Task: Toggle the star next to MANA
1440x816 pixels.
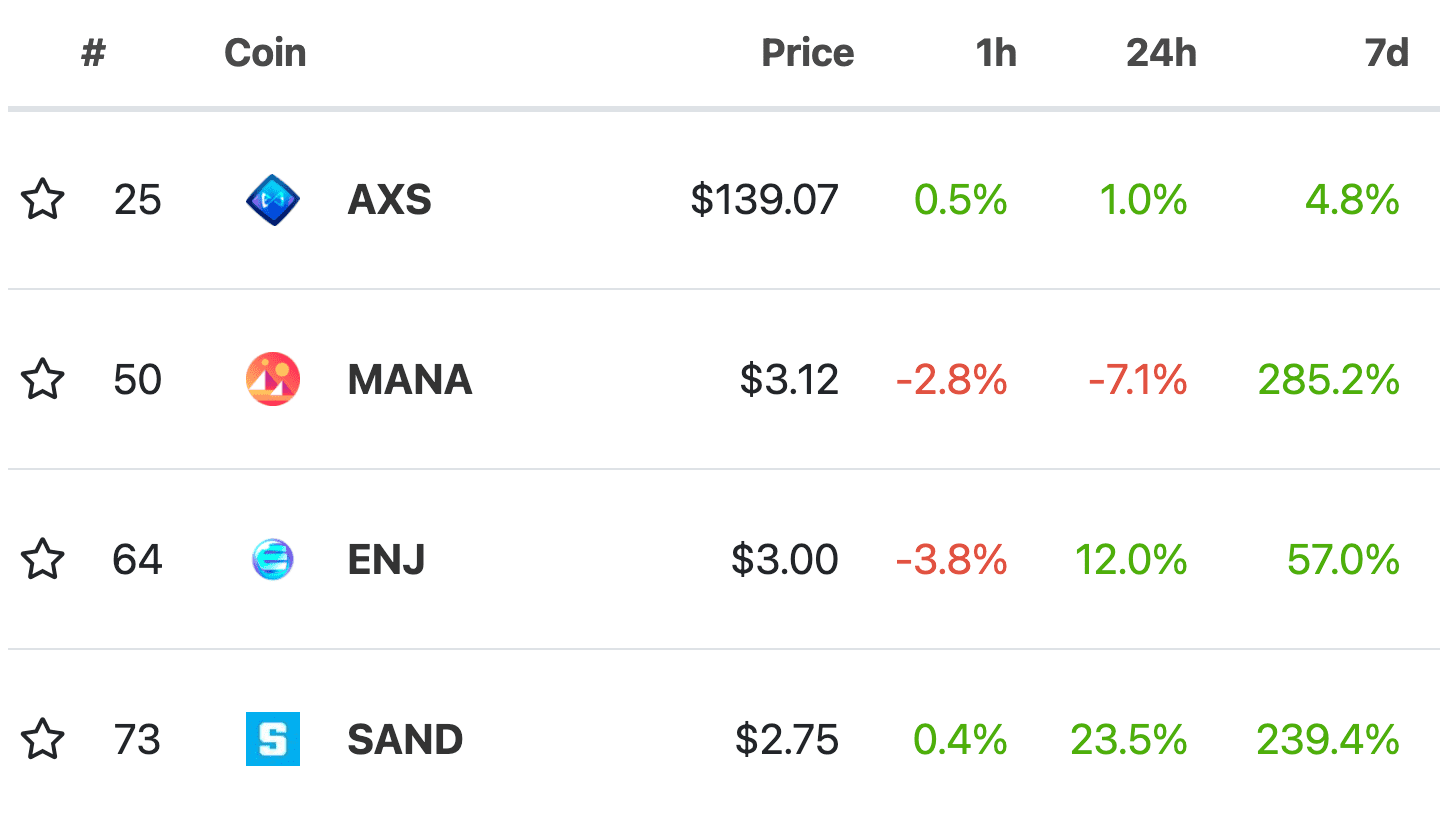Action: pyautogui.click(x=42, y=380)
